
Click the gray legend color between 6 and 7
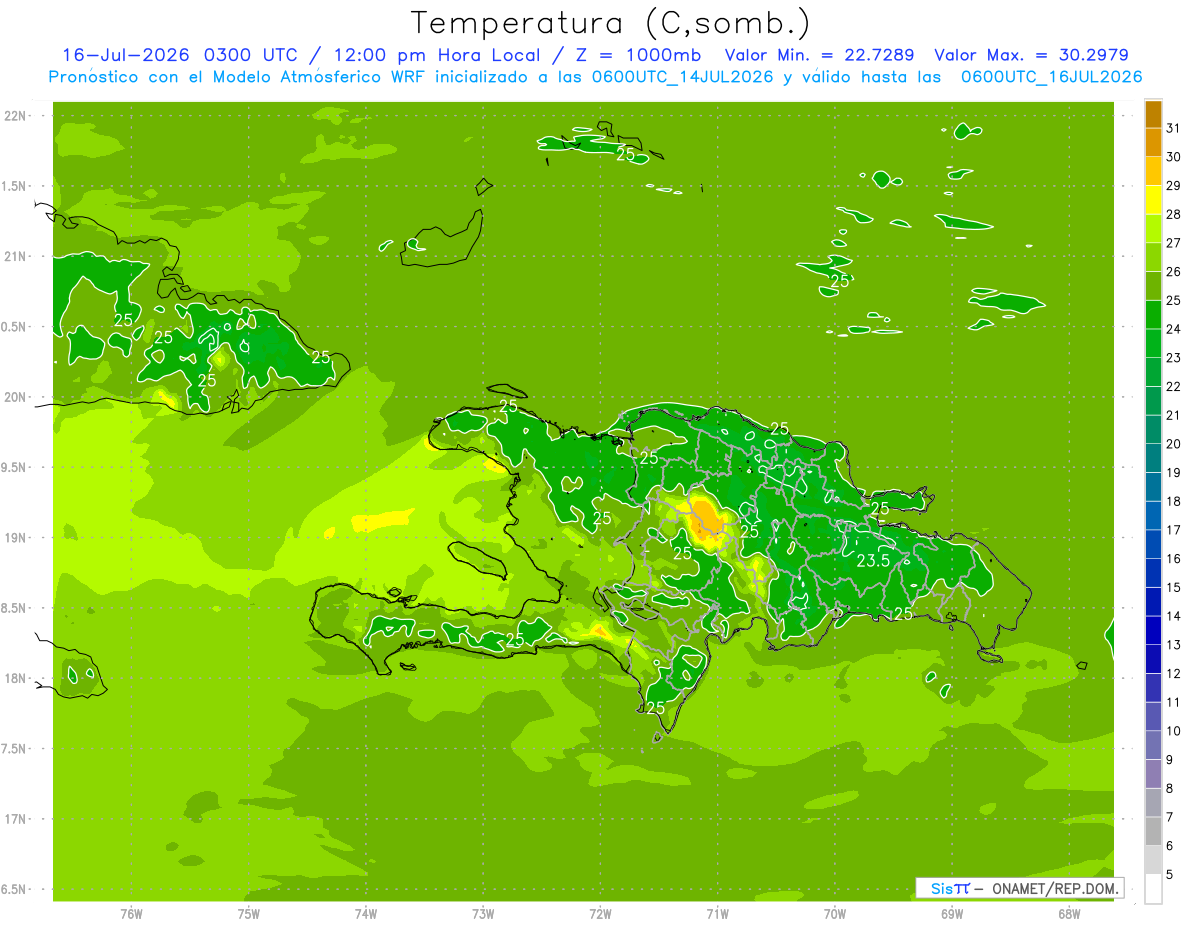pos(1153,831)
